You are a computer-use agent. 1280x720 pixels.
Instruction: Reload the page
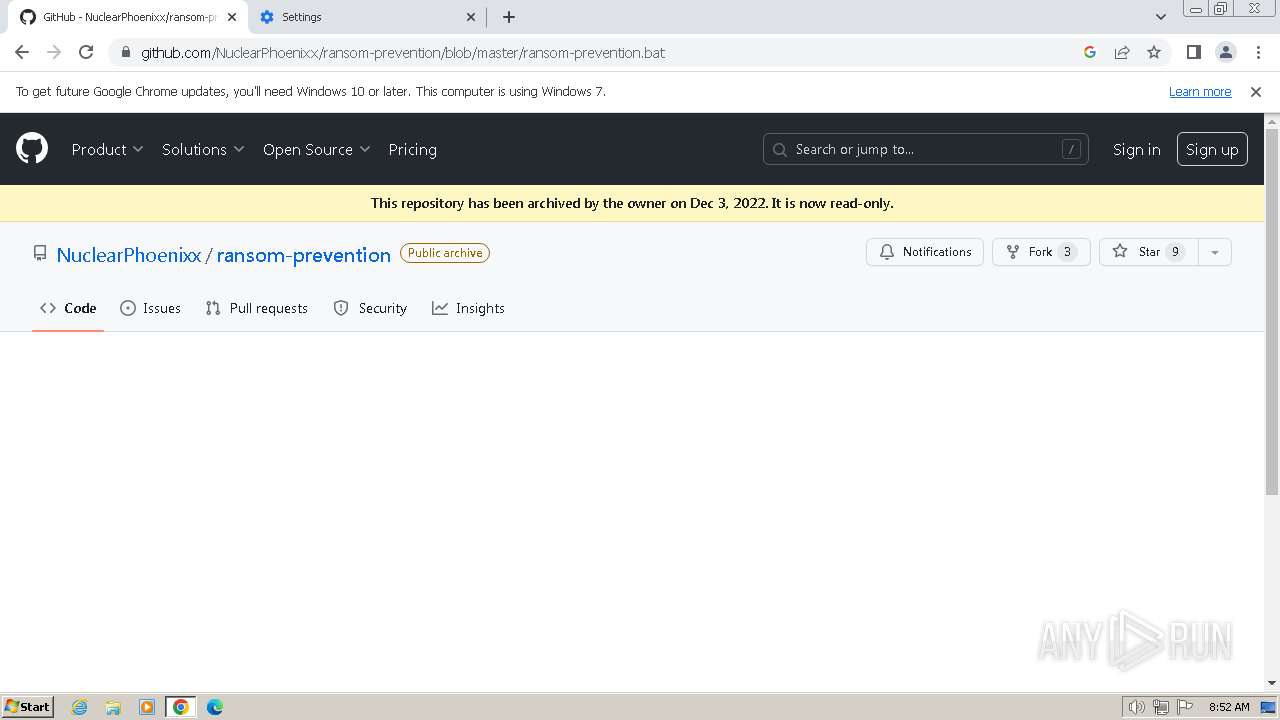(86, 52)
